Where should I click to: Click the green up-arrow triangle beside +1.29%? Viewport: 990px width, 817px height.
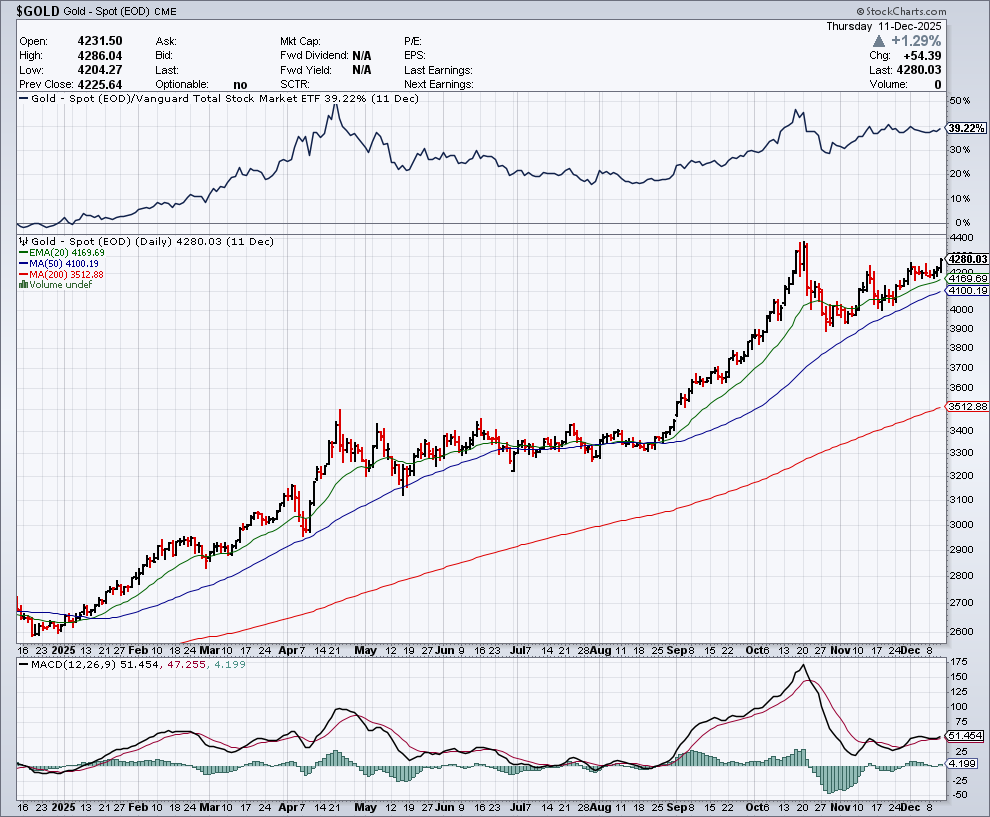tap(879, 41)
